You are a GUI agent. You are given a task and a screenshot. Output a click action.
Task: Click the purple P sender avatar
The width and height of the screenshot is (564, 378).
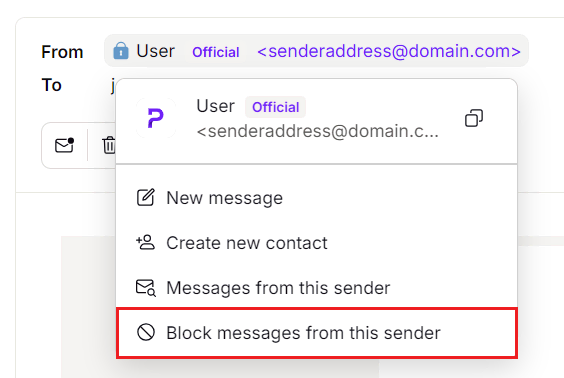[156, 118]
